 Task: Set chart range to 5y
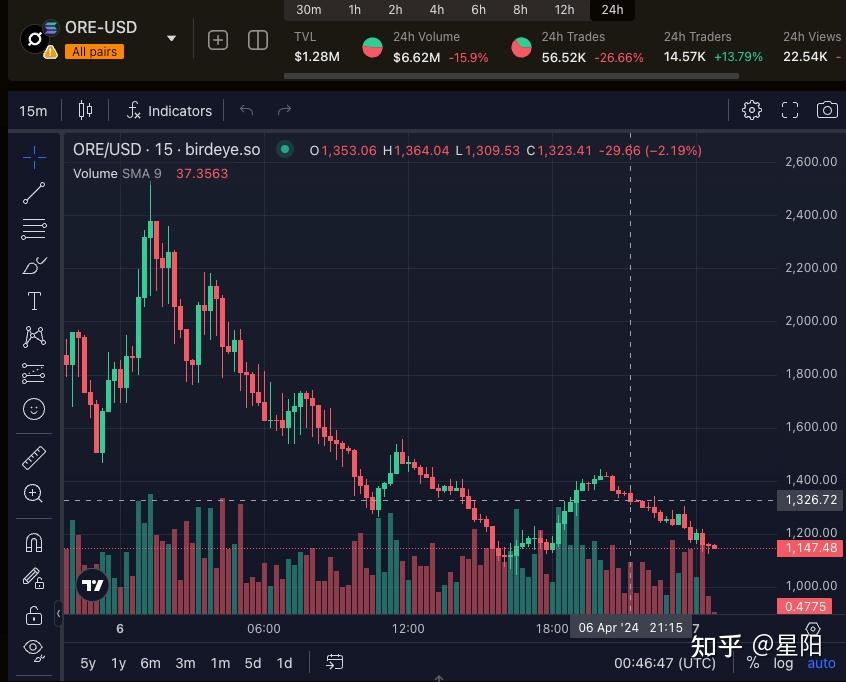tap(88, 663)
